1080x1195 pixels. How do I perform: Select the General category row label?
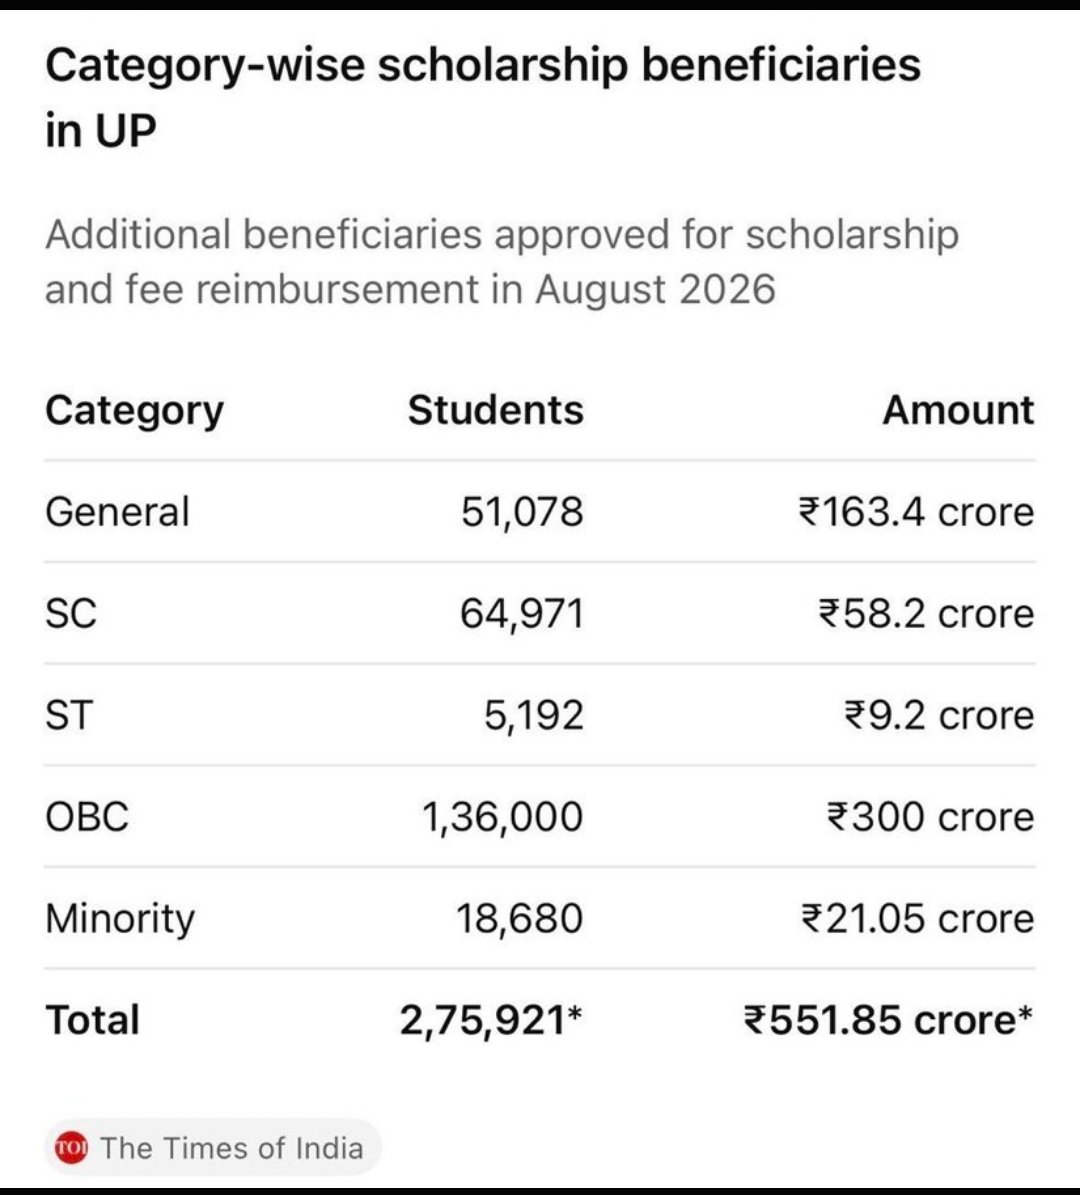click(x=117, y=511)
